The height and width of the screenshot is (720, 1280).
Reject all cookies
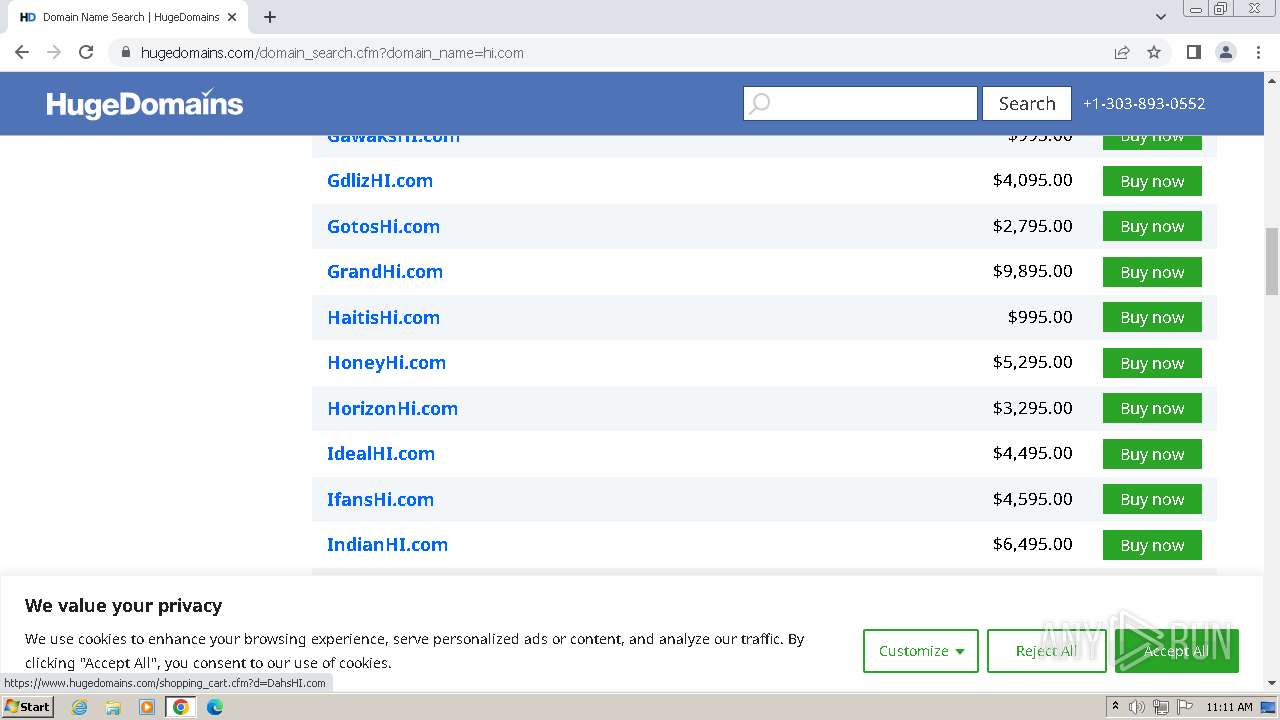coord(1046,651)
